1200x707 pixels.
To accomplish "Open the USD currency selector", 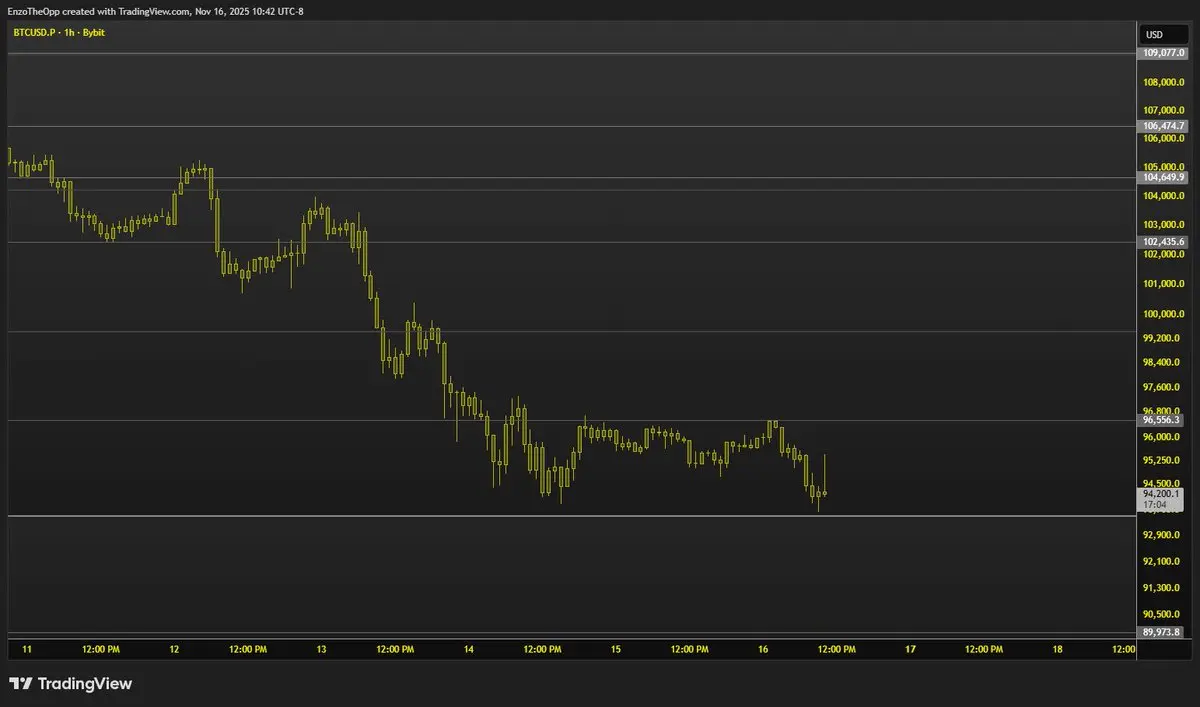I will [1166, 36].
